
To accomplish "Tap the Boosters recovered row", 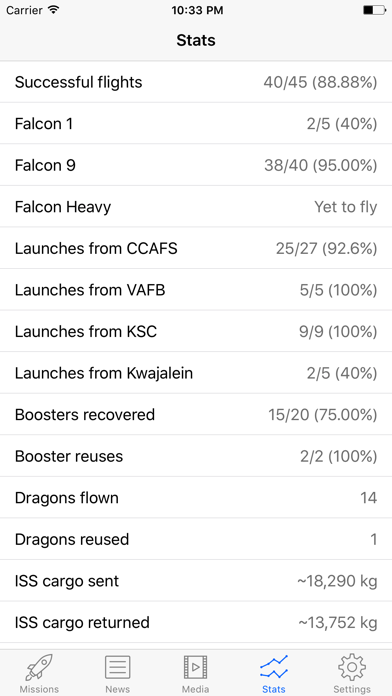I will pos(196,415).
